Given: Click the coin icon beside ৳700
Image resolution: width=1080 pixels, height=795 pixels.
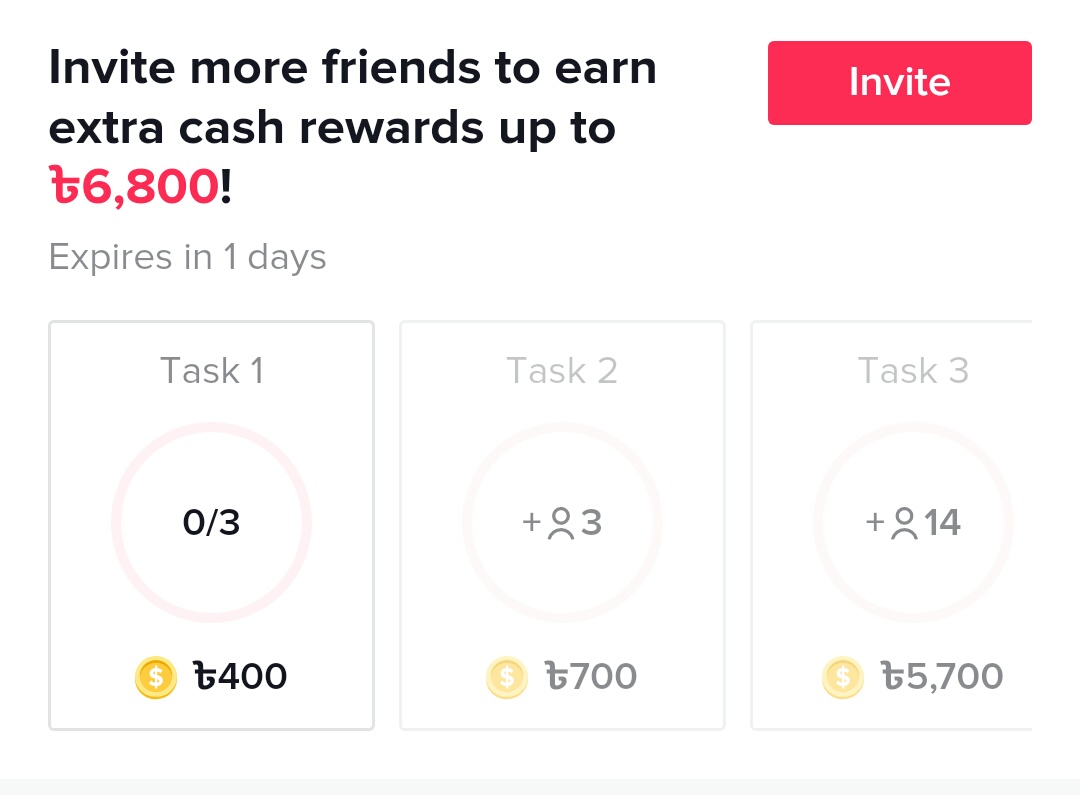Looking at the screenshot, I should coord(506,678).
